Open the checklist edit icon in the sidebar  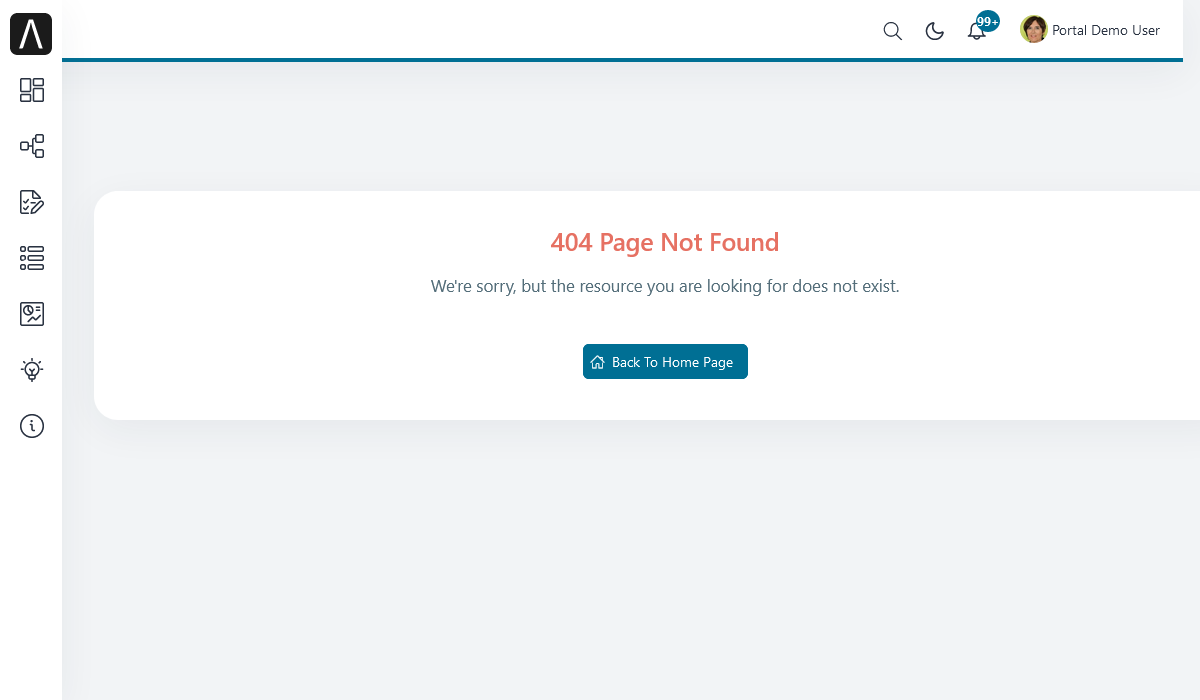(32, 202)
